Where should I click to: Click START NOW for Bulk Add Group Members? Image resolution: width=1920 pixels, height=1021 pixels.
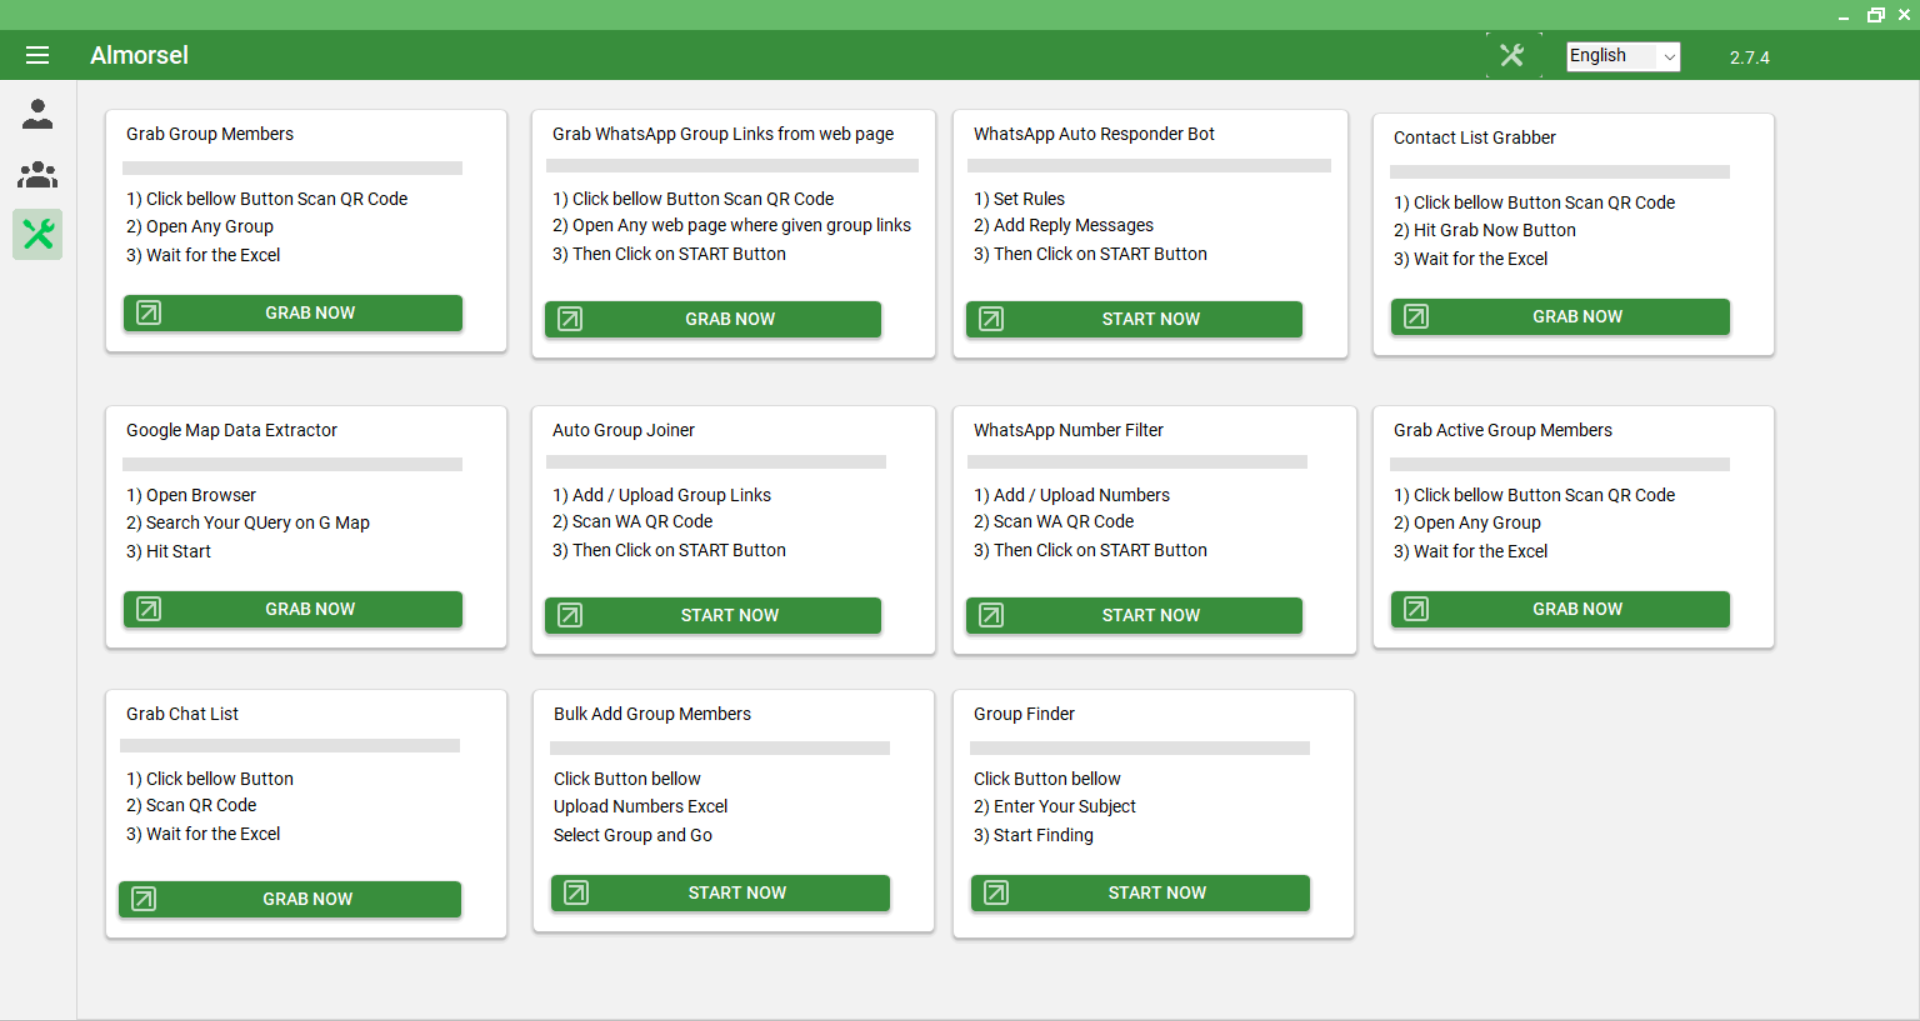pos(720,892)
